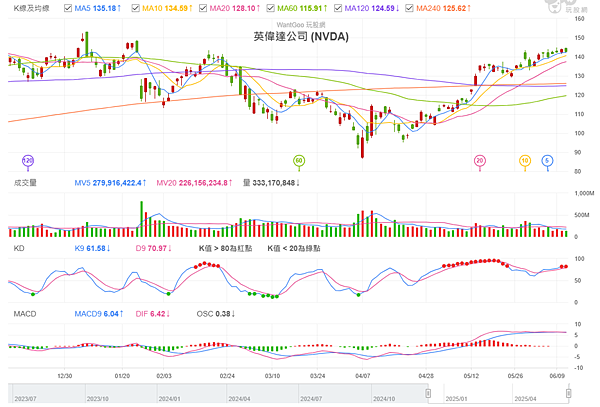600x407 pixels.
Task: Uncheck the MA5 moving average checkbox
Action: 68,8
